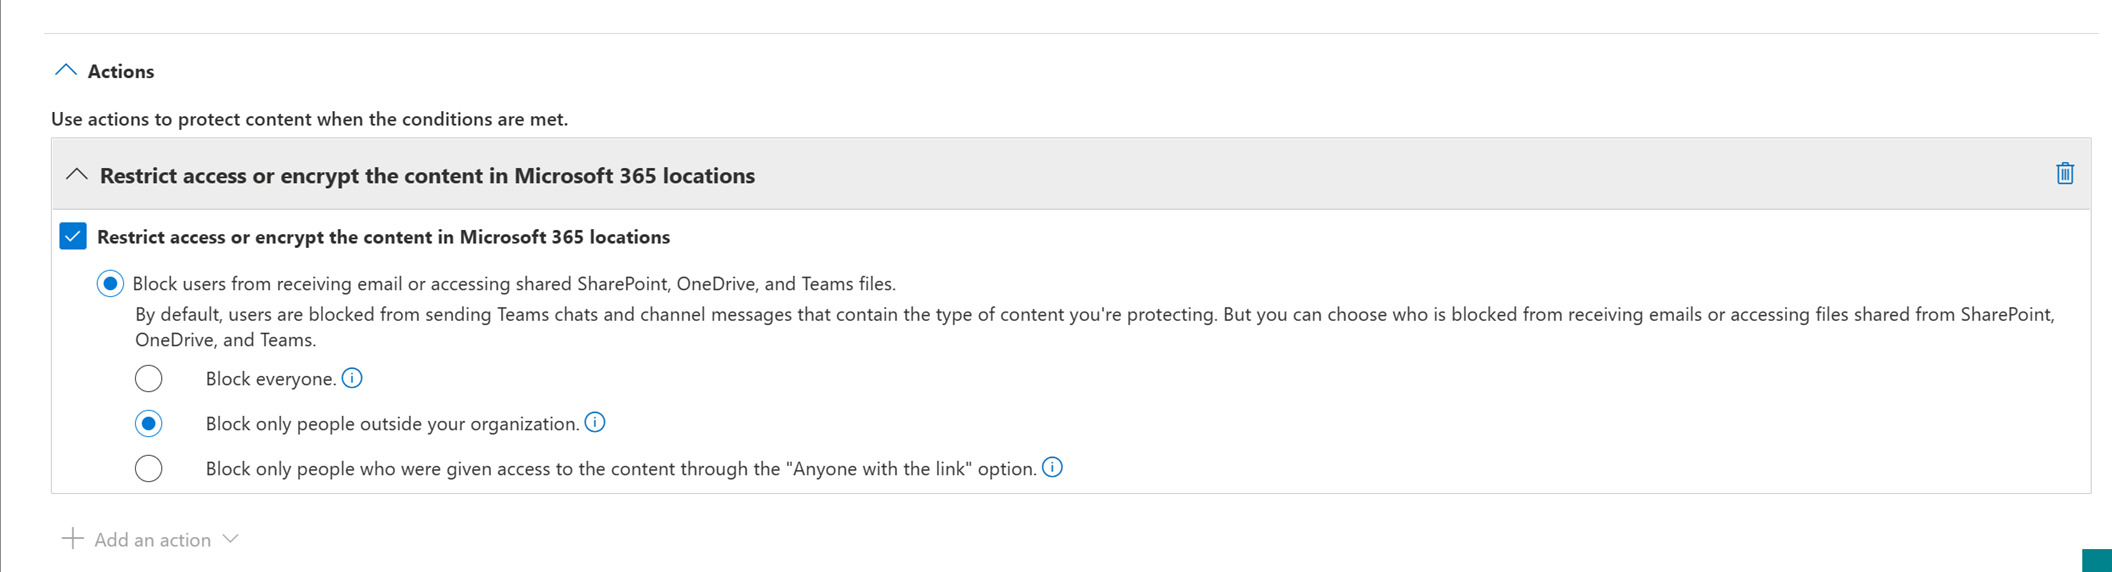The width and height of the screenshot is (2112, 572).
Task: Collapse the Actions section chevron
Action: (x=66, y=71)
